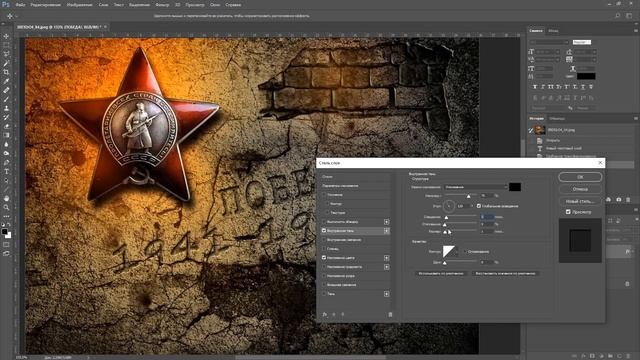This screenshot has width=640, height=360.
Task: Add another gradient overlay with plus button
Action: coord(387,267)
